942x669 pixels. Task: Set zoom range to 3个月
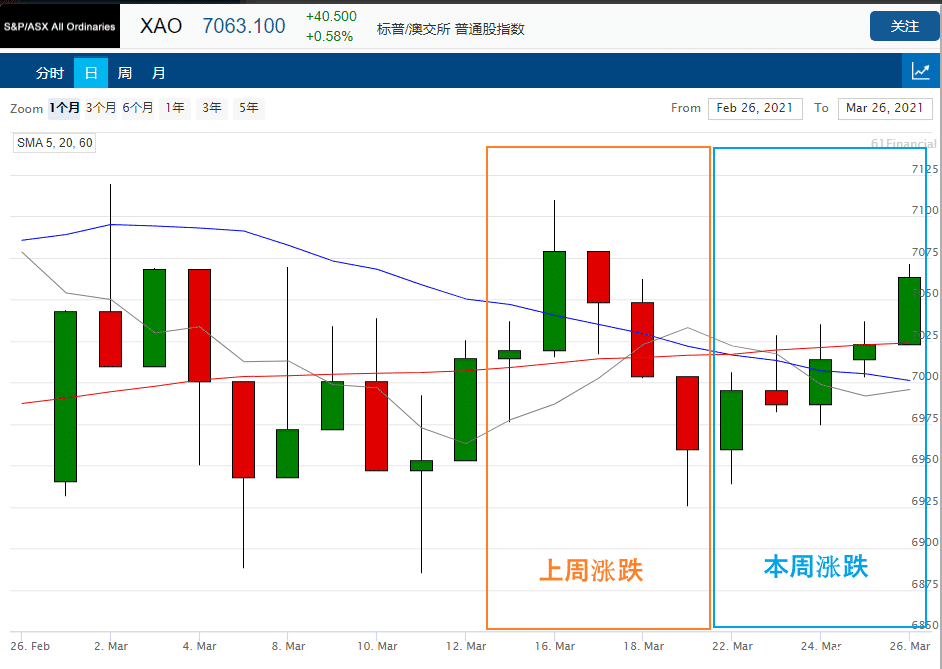point(101,108)
